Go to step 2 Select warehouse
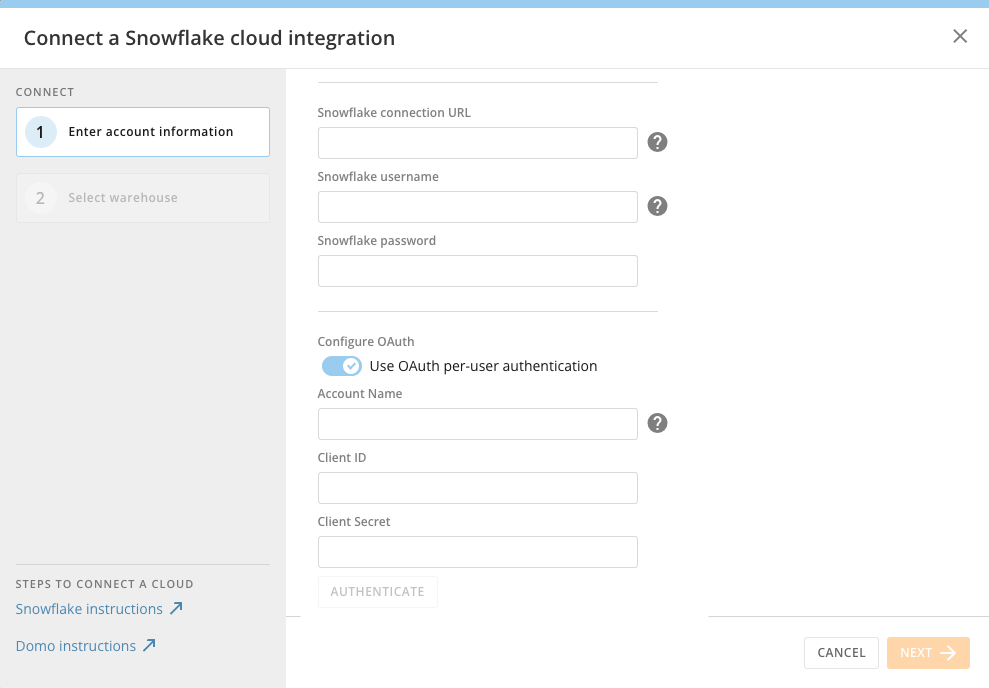 tap(143, 198)
